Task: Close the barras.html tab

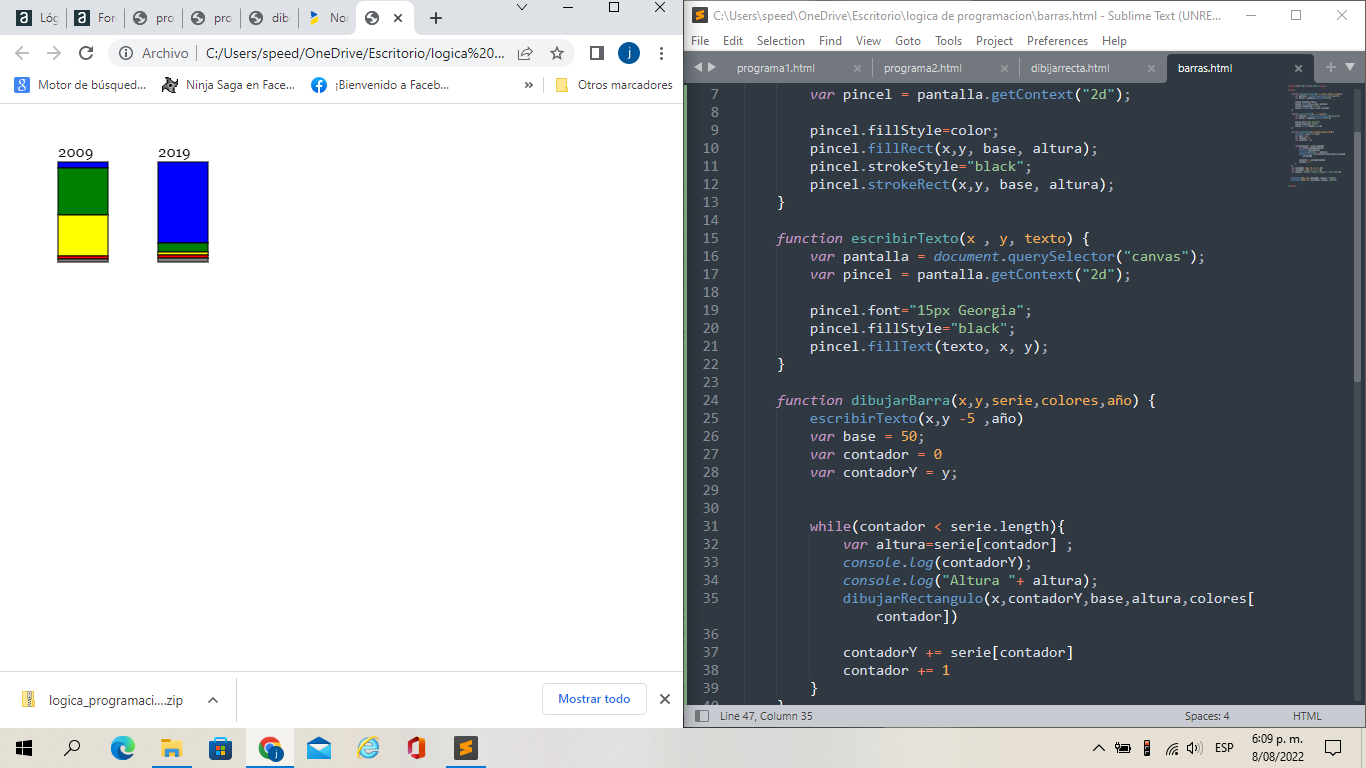Action: [1299, 68]
